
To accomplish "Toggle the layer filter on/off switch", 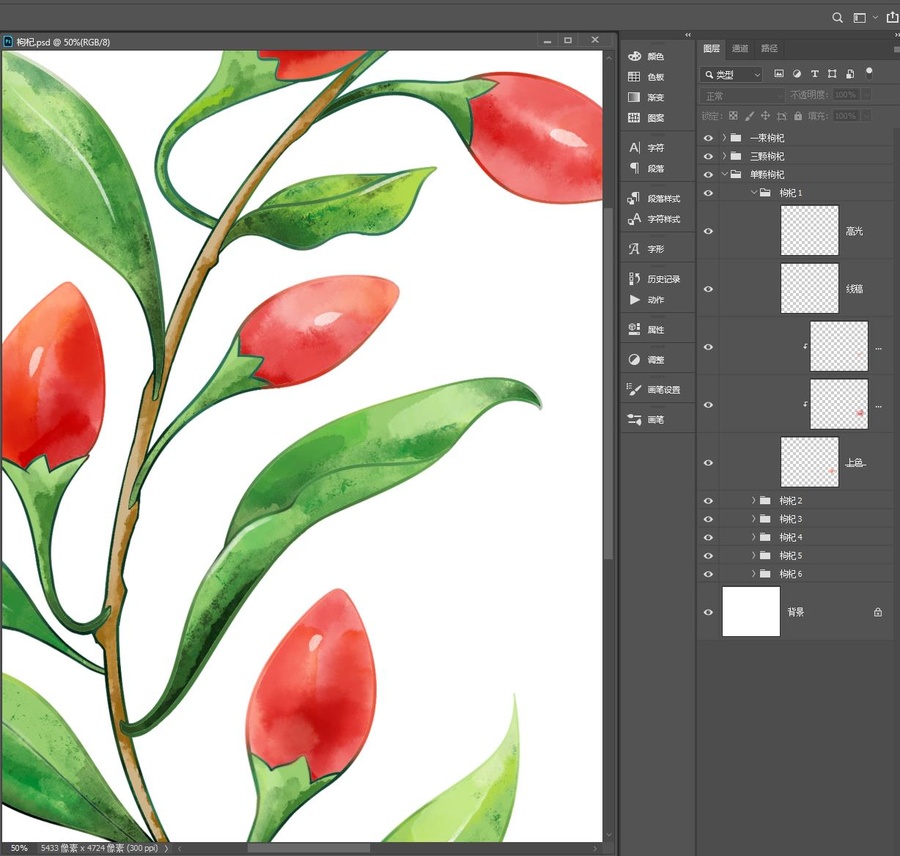I will pos(869,73).
